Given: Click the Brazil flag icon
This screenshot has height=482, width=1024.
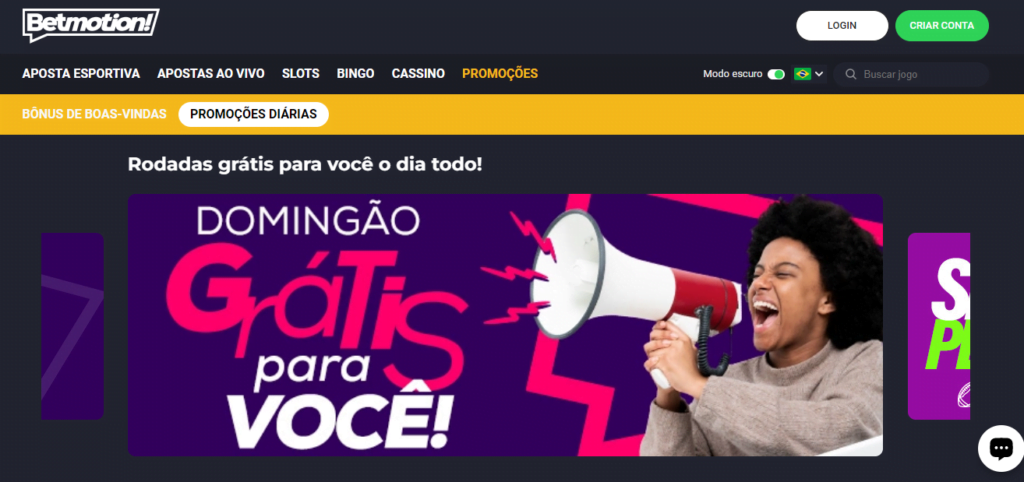Looking at the screenshot, I should 802,74.
